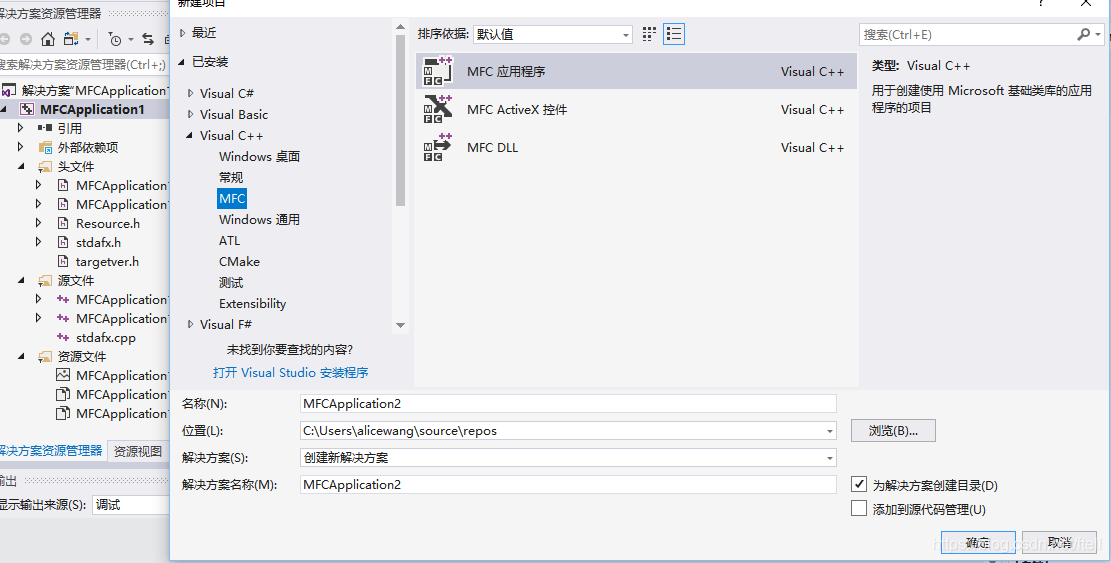Screen dimensions: 1111x563
Task: Click the 资源文件 filter folder icon
Action: point(45,356)
